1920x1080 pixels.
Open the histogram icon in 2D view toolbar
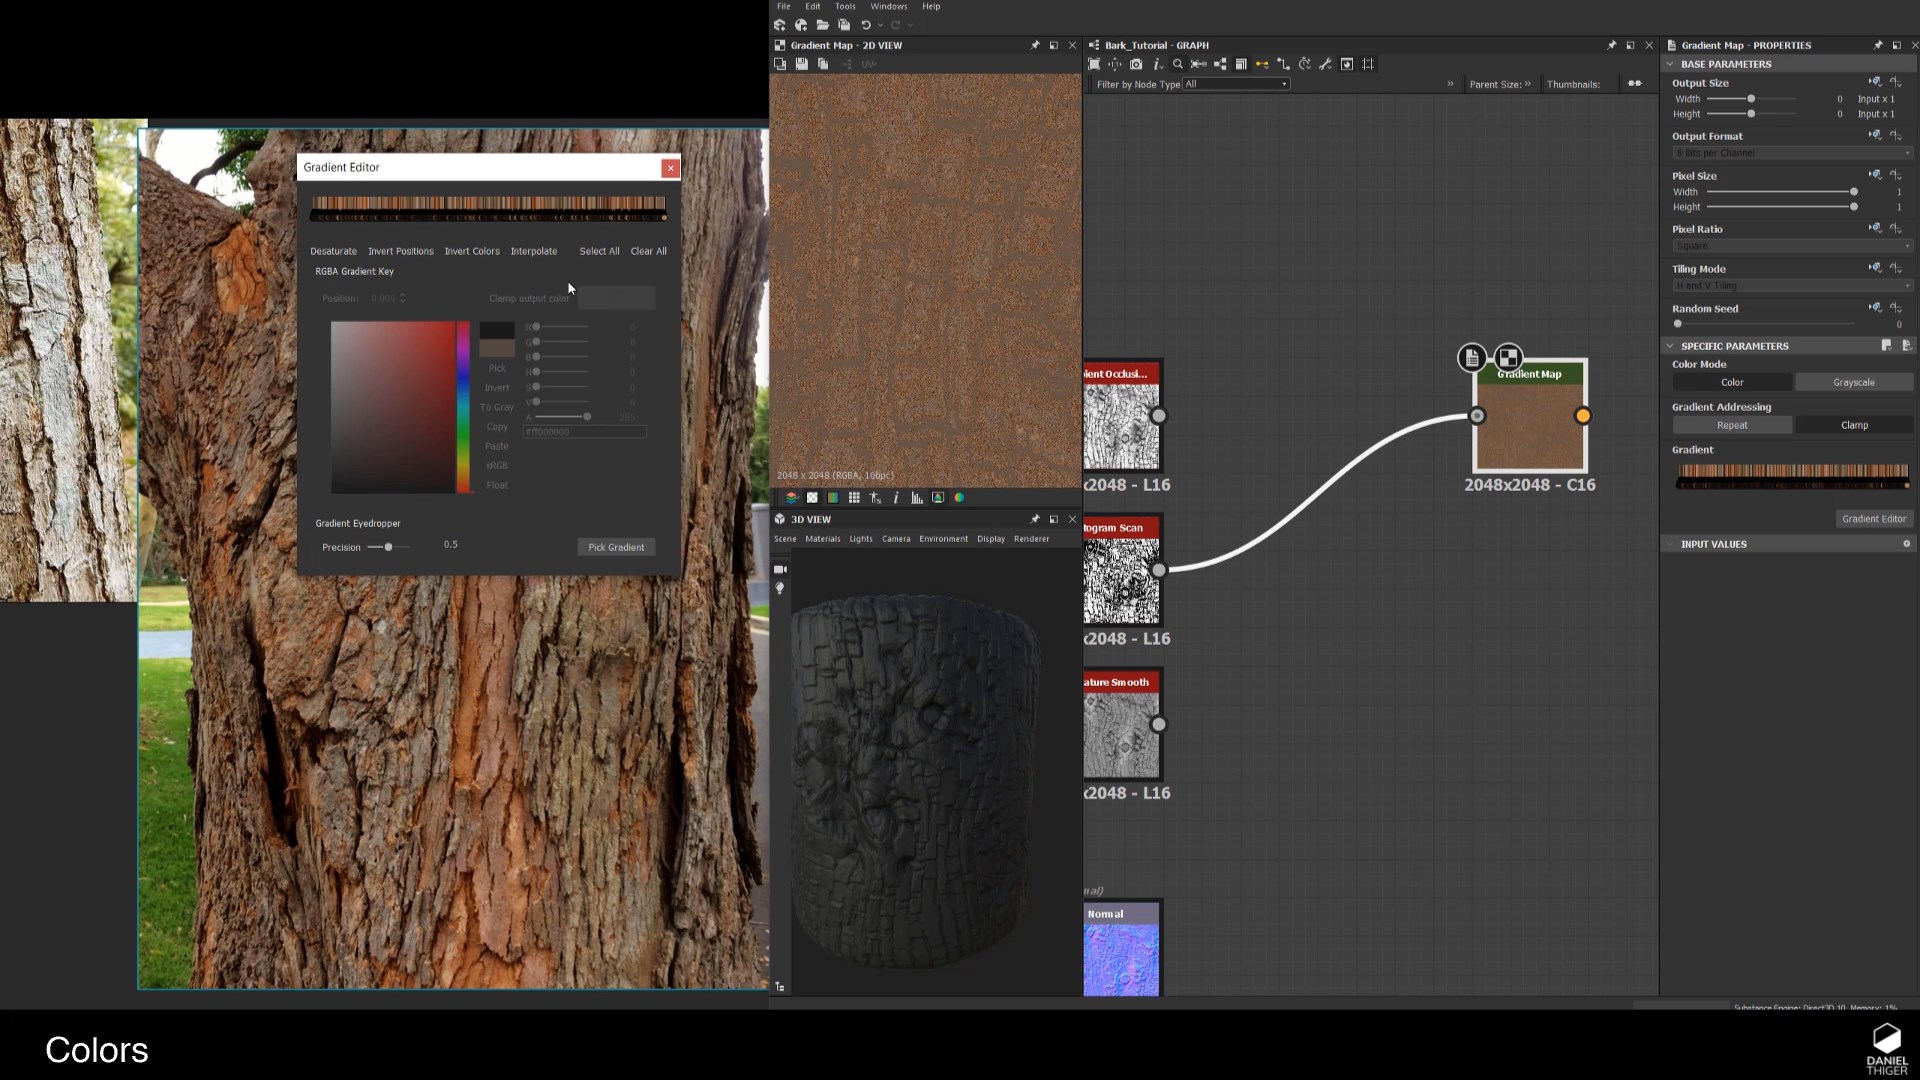917,497
